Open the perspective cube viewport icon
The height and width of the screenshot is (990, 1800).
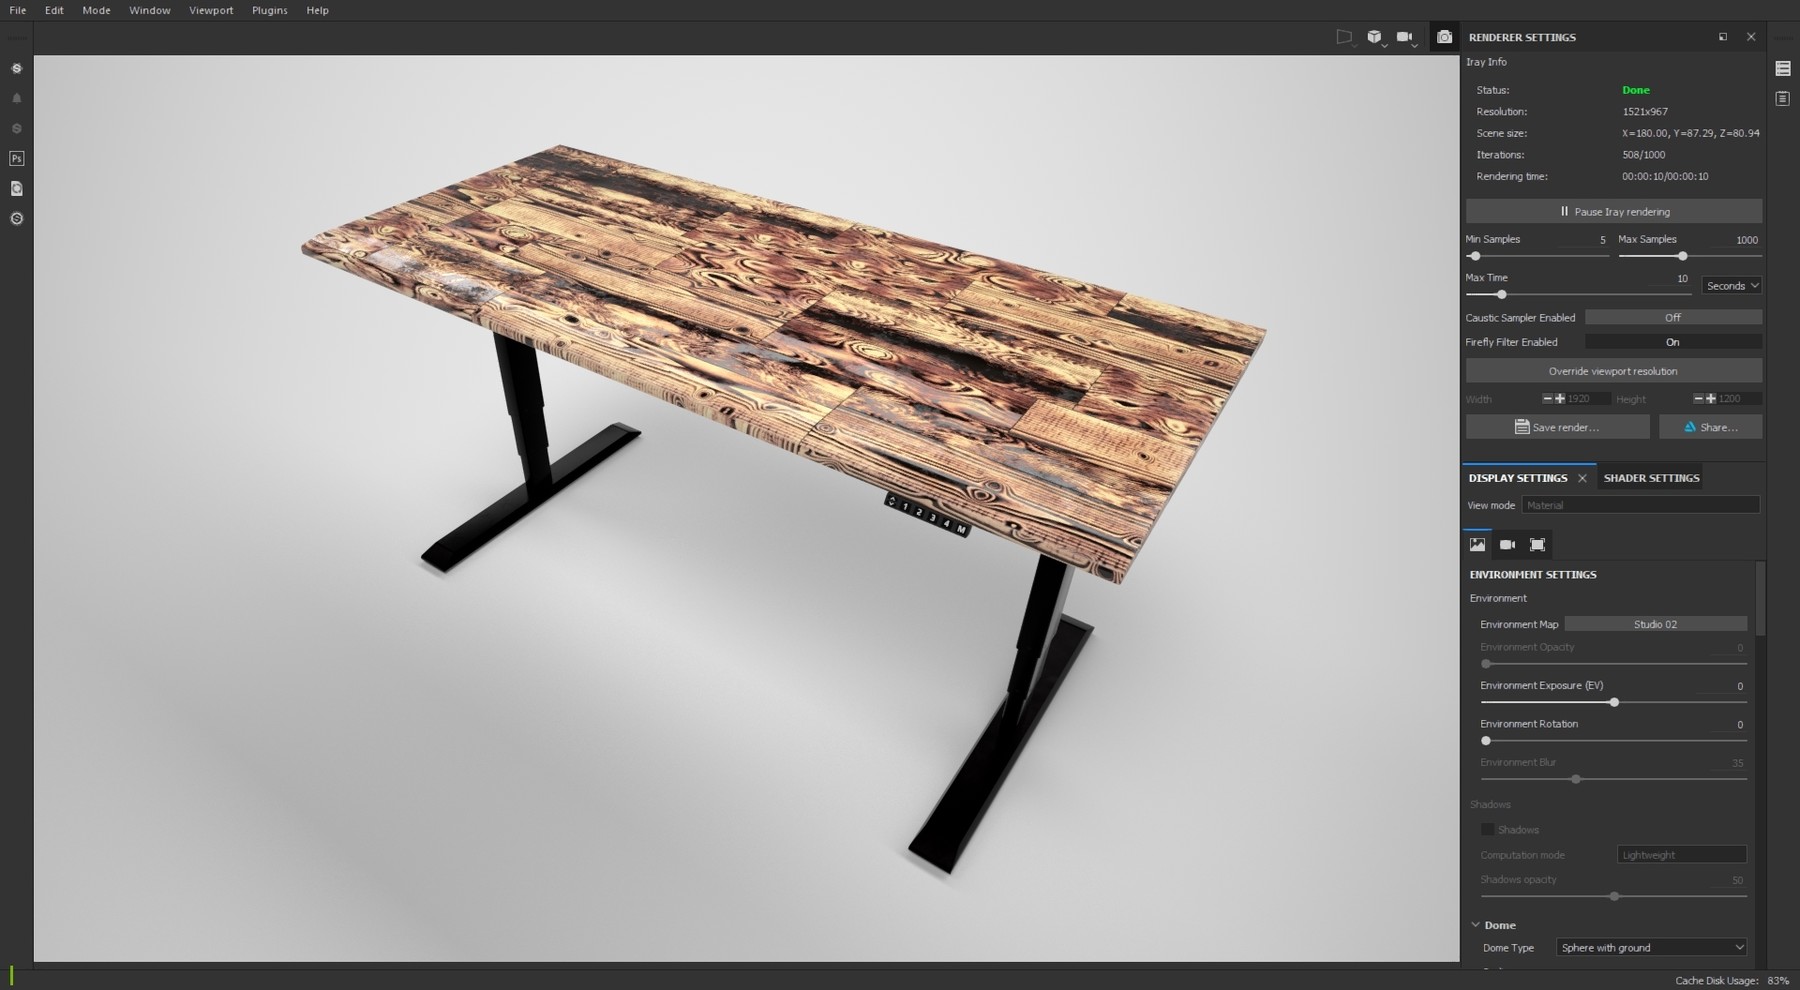[x=1374, y=36]
